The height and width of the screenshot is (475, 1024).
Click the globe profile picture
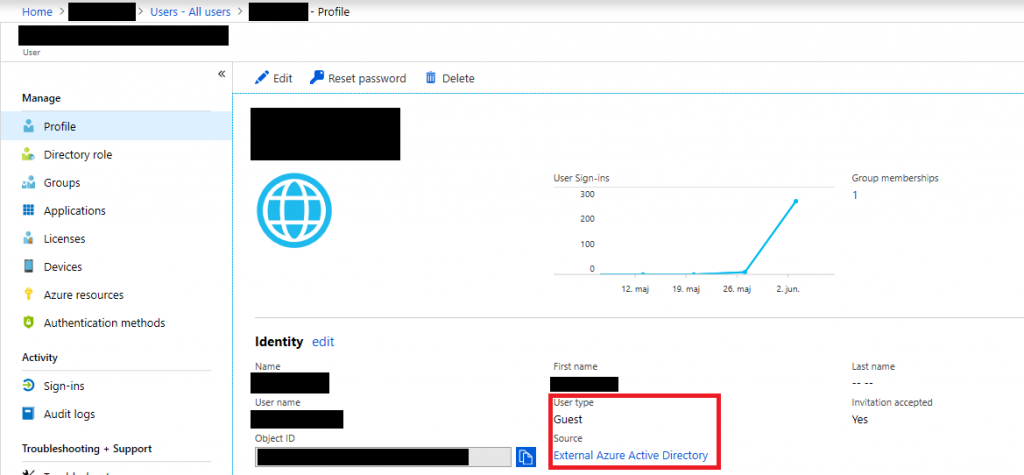click(295, 210)
